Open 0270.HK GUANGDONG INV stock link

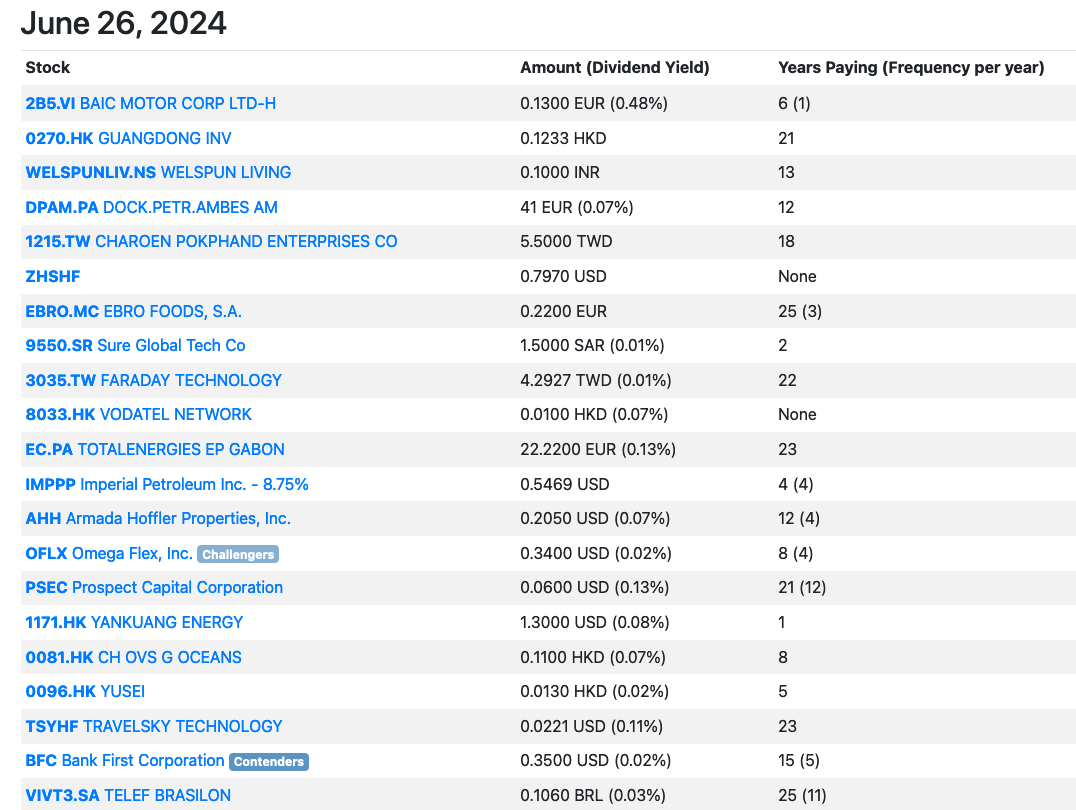(x=128, y=139)
